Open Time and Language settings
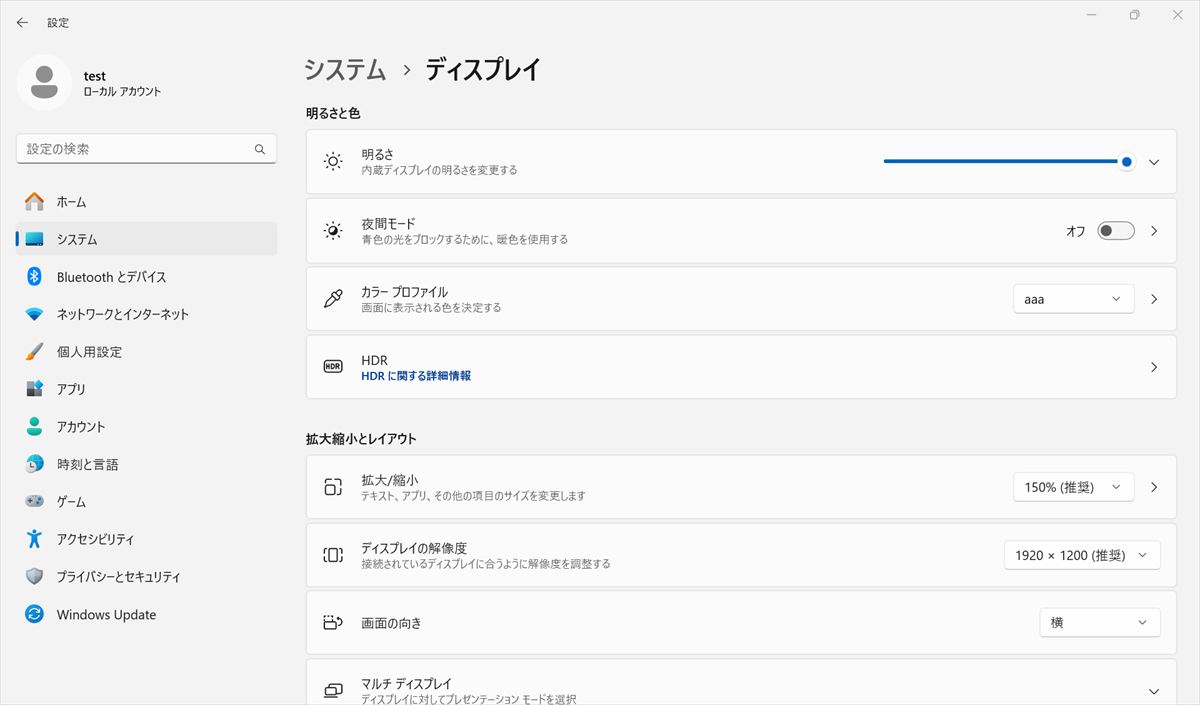 pos(87,465)
